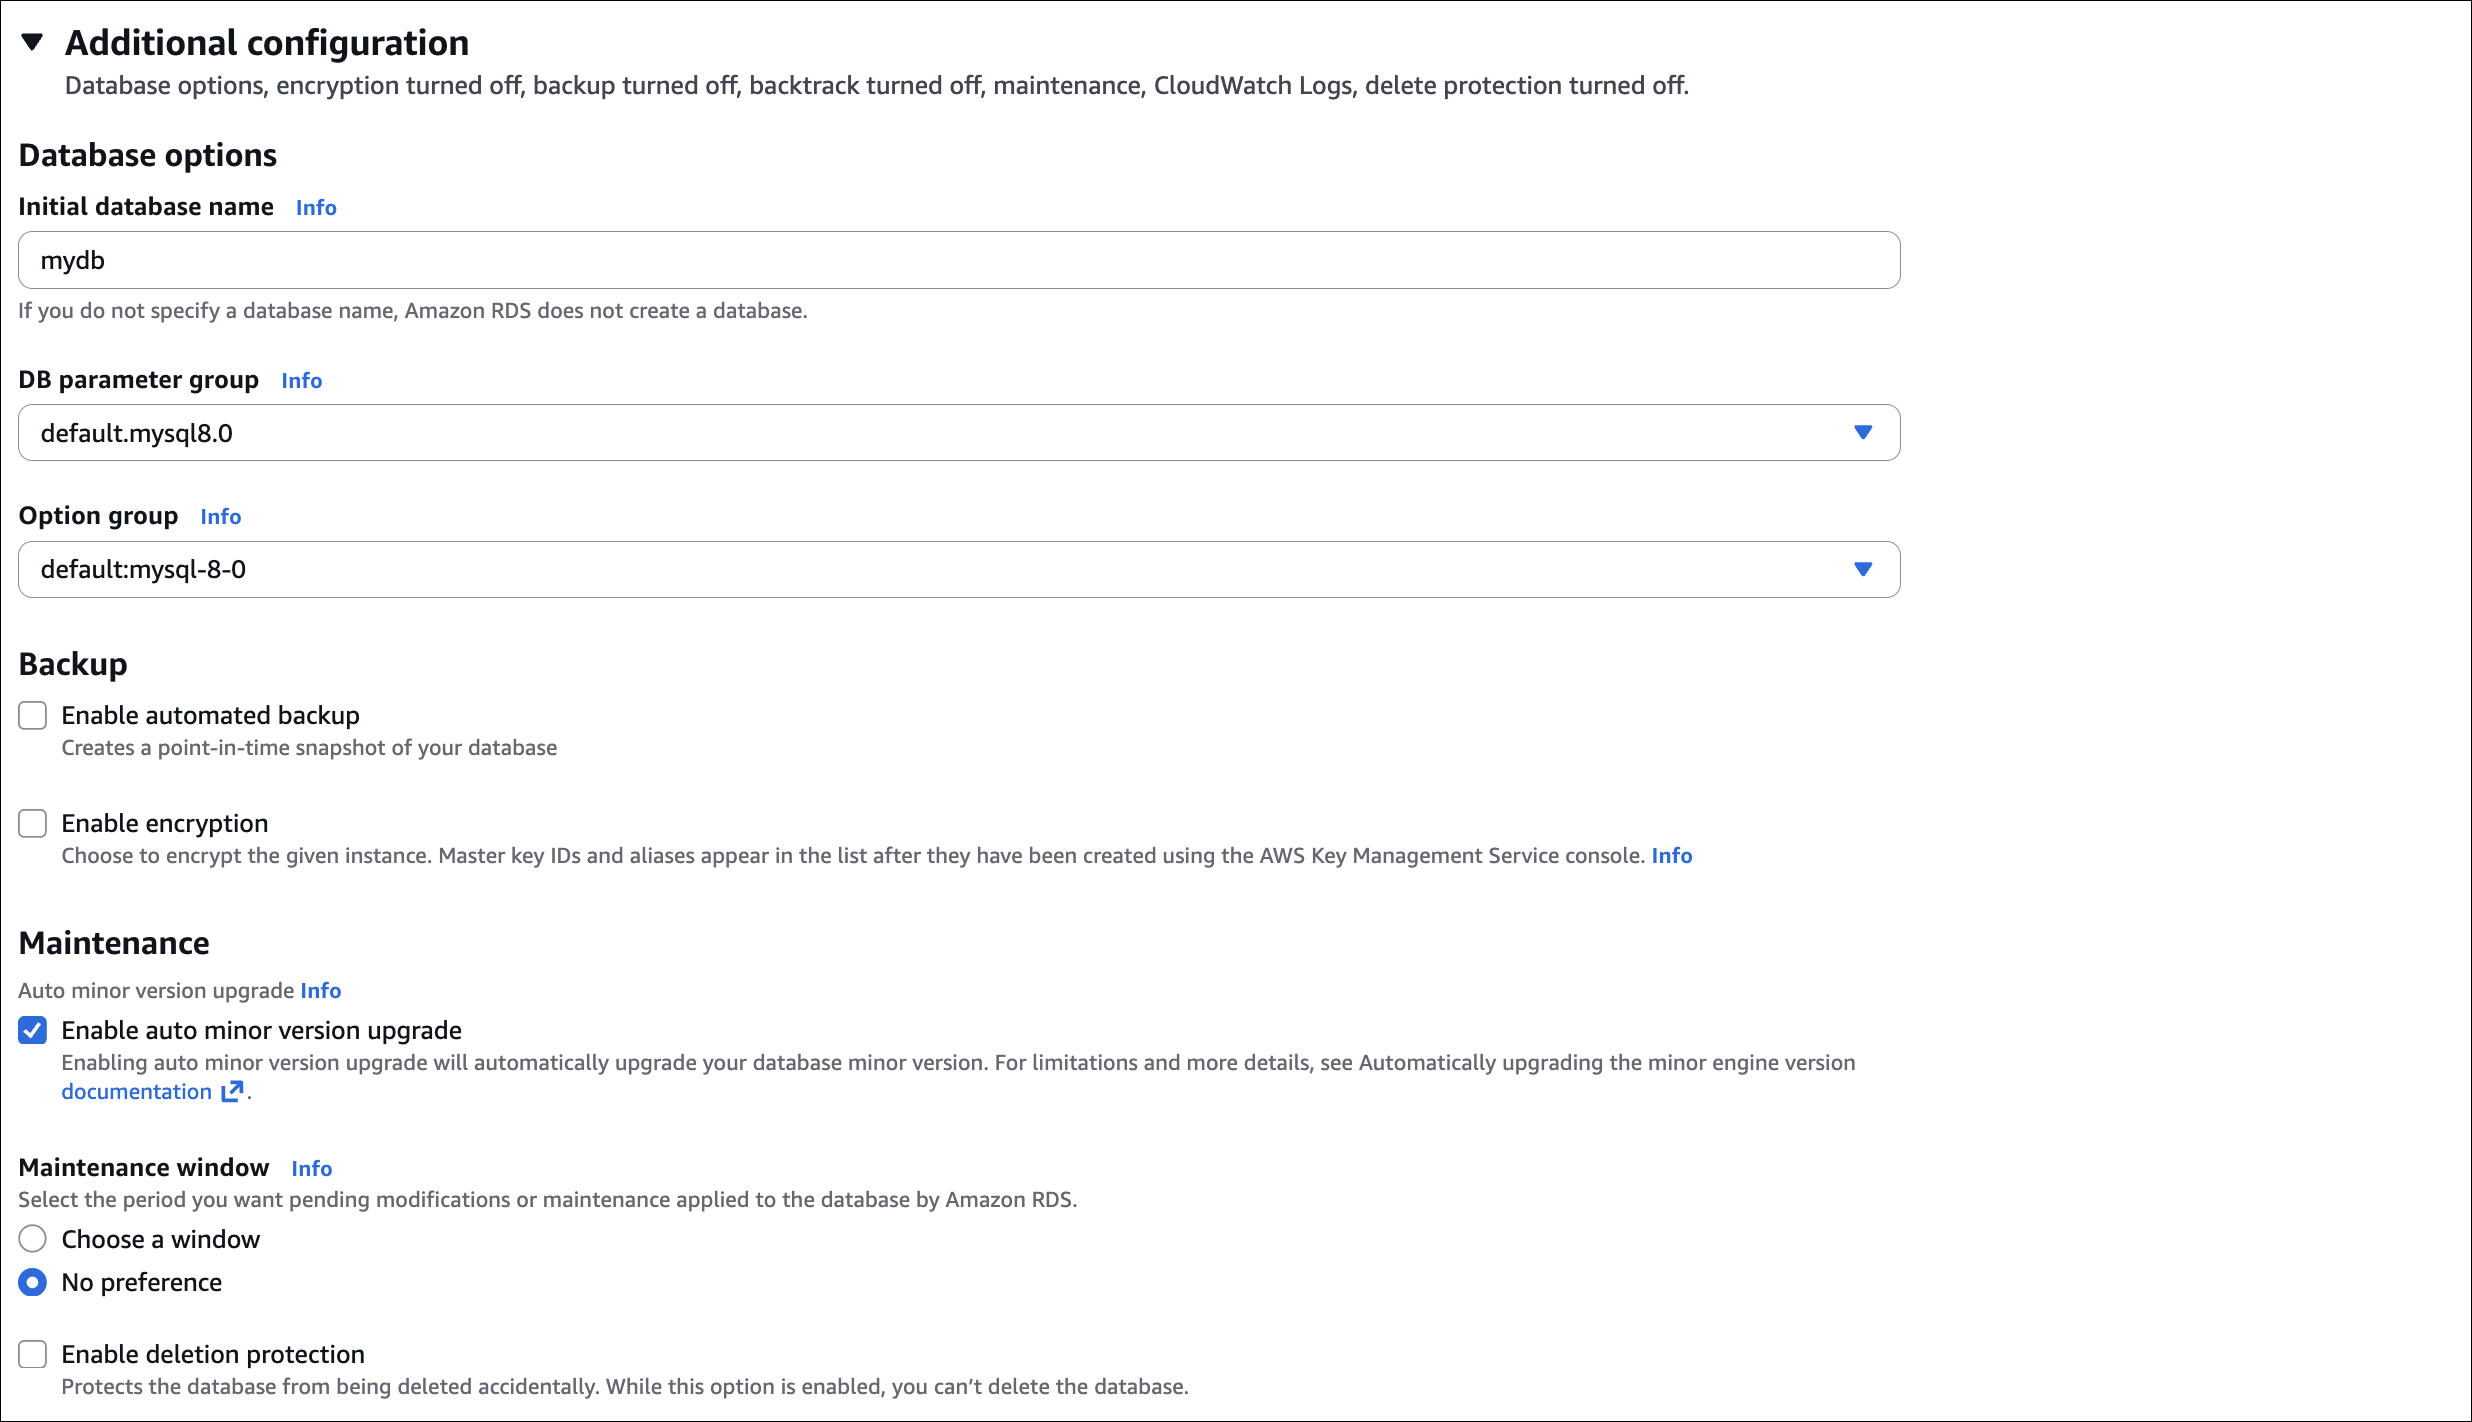Viewport: 2472px width, 1422px height.
Task: Open Info link after encryption description
Action: [1671, 855]
